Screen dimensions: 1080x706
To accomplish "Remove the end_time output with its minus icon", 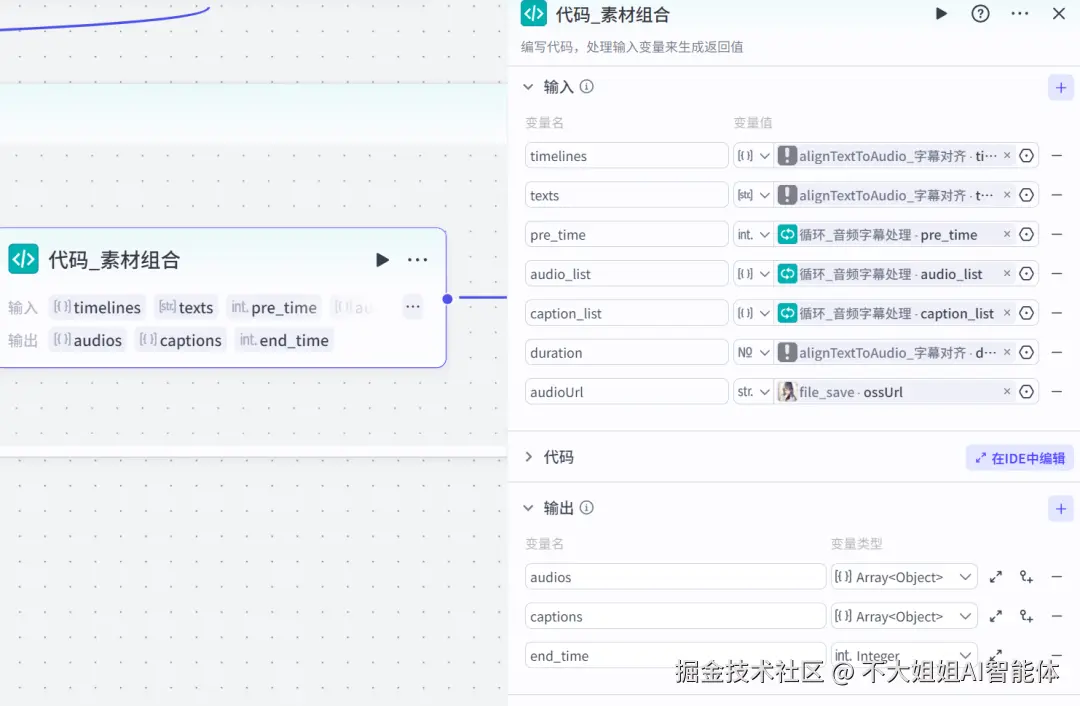I will pyautogui.click(x=1057, y=655).
